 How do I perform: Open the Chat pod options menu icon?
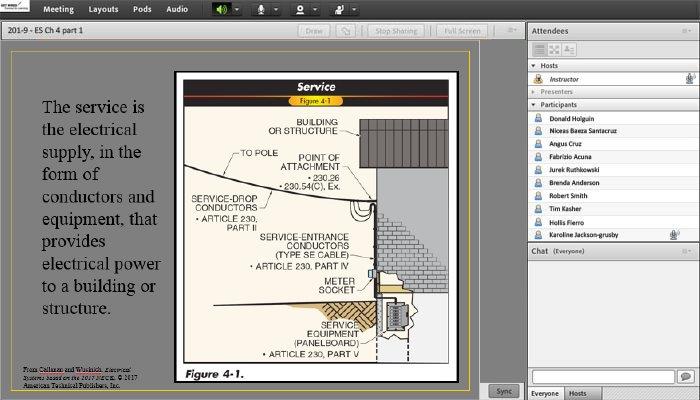point(687,251)
